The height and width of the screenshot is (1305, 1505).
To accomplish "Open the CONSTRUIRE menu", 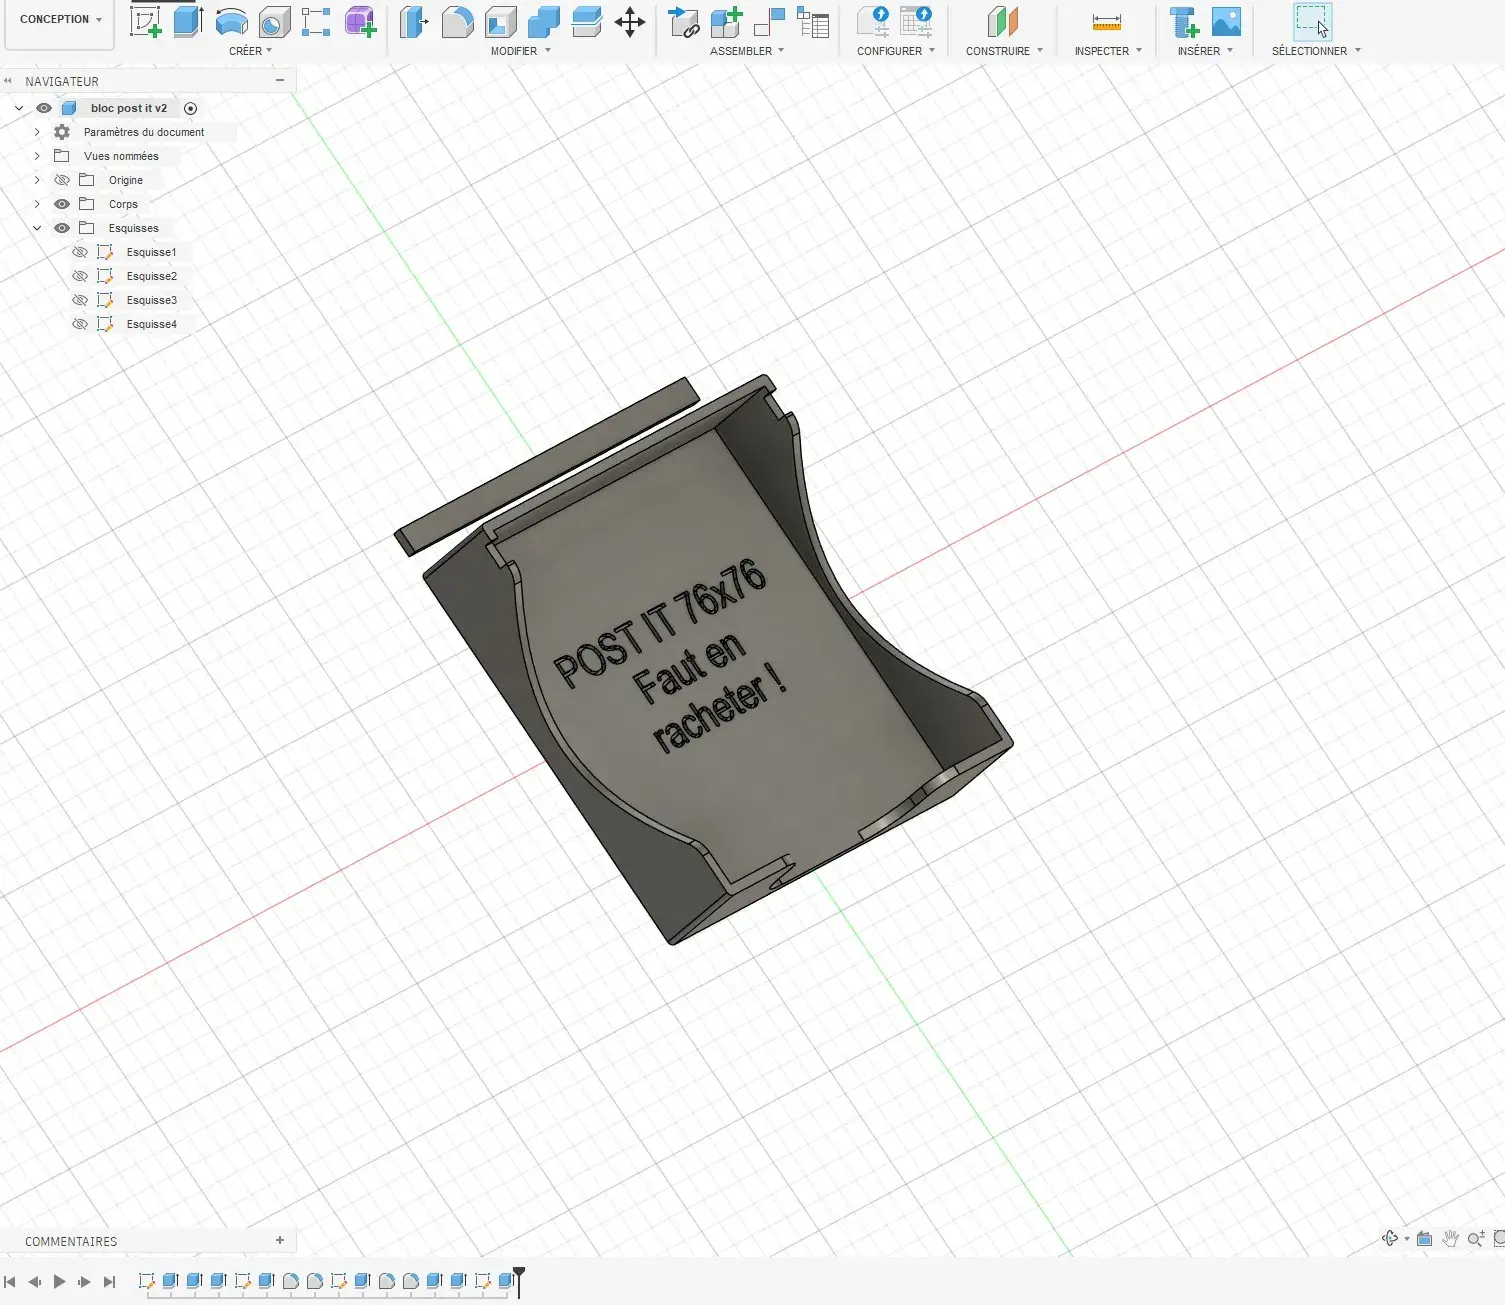I will pyautogui.click(x=1004, y=51).
